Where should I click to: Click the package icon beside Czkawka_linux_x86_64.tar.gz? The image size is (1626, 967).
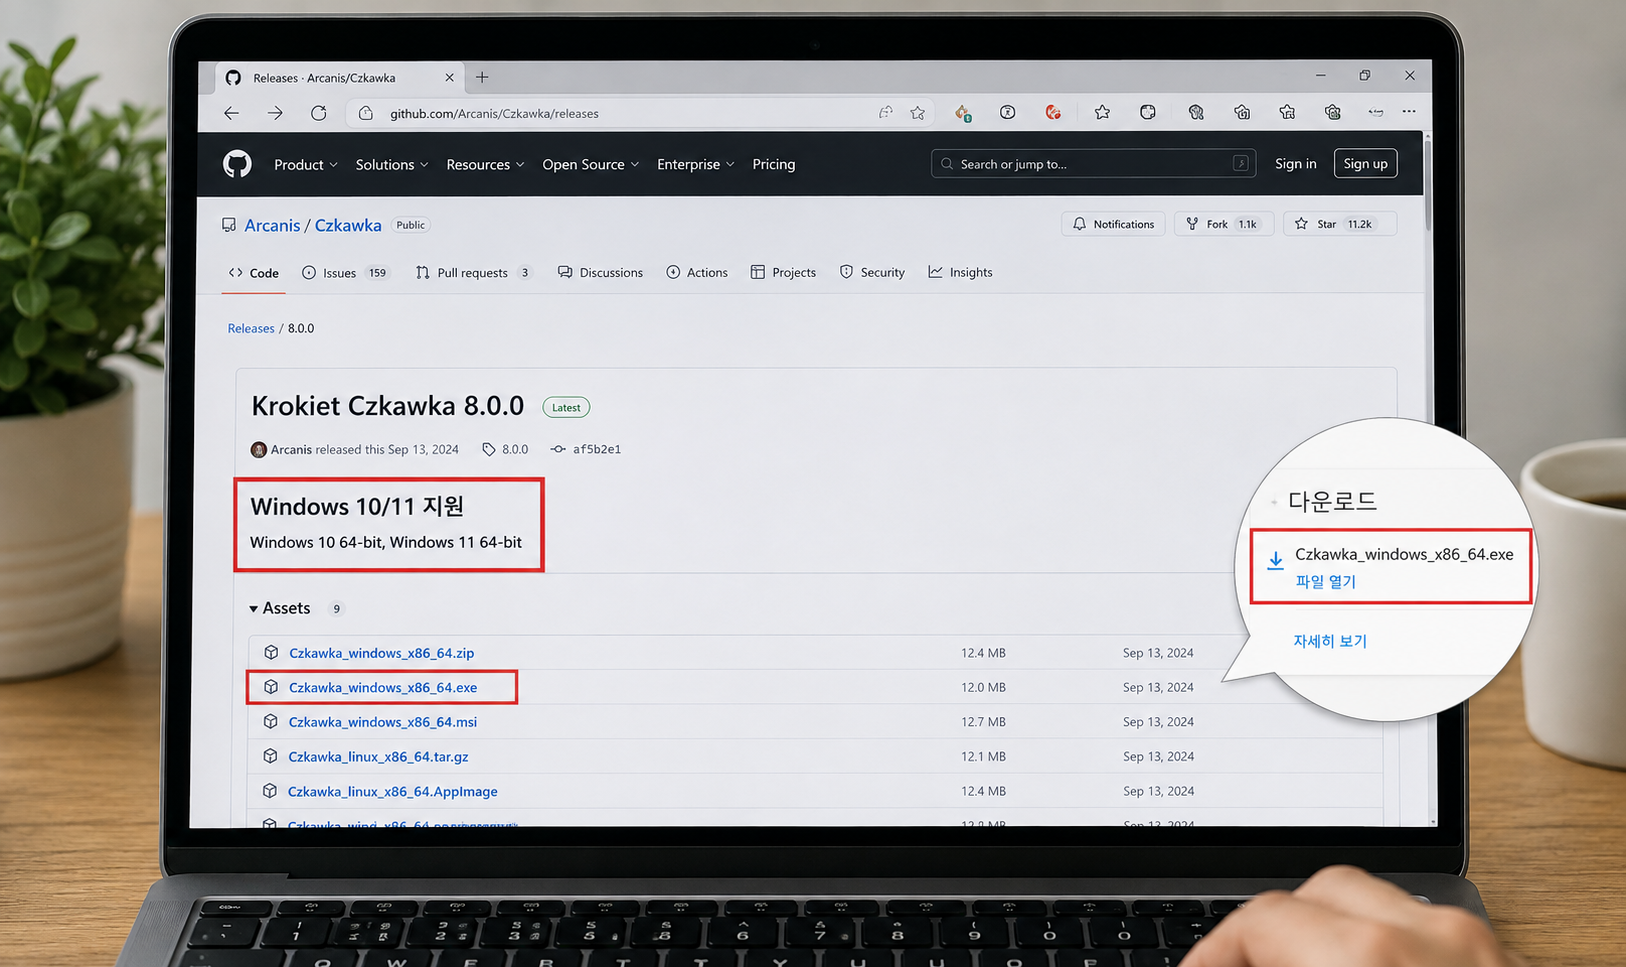coord(270,756)
